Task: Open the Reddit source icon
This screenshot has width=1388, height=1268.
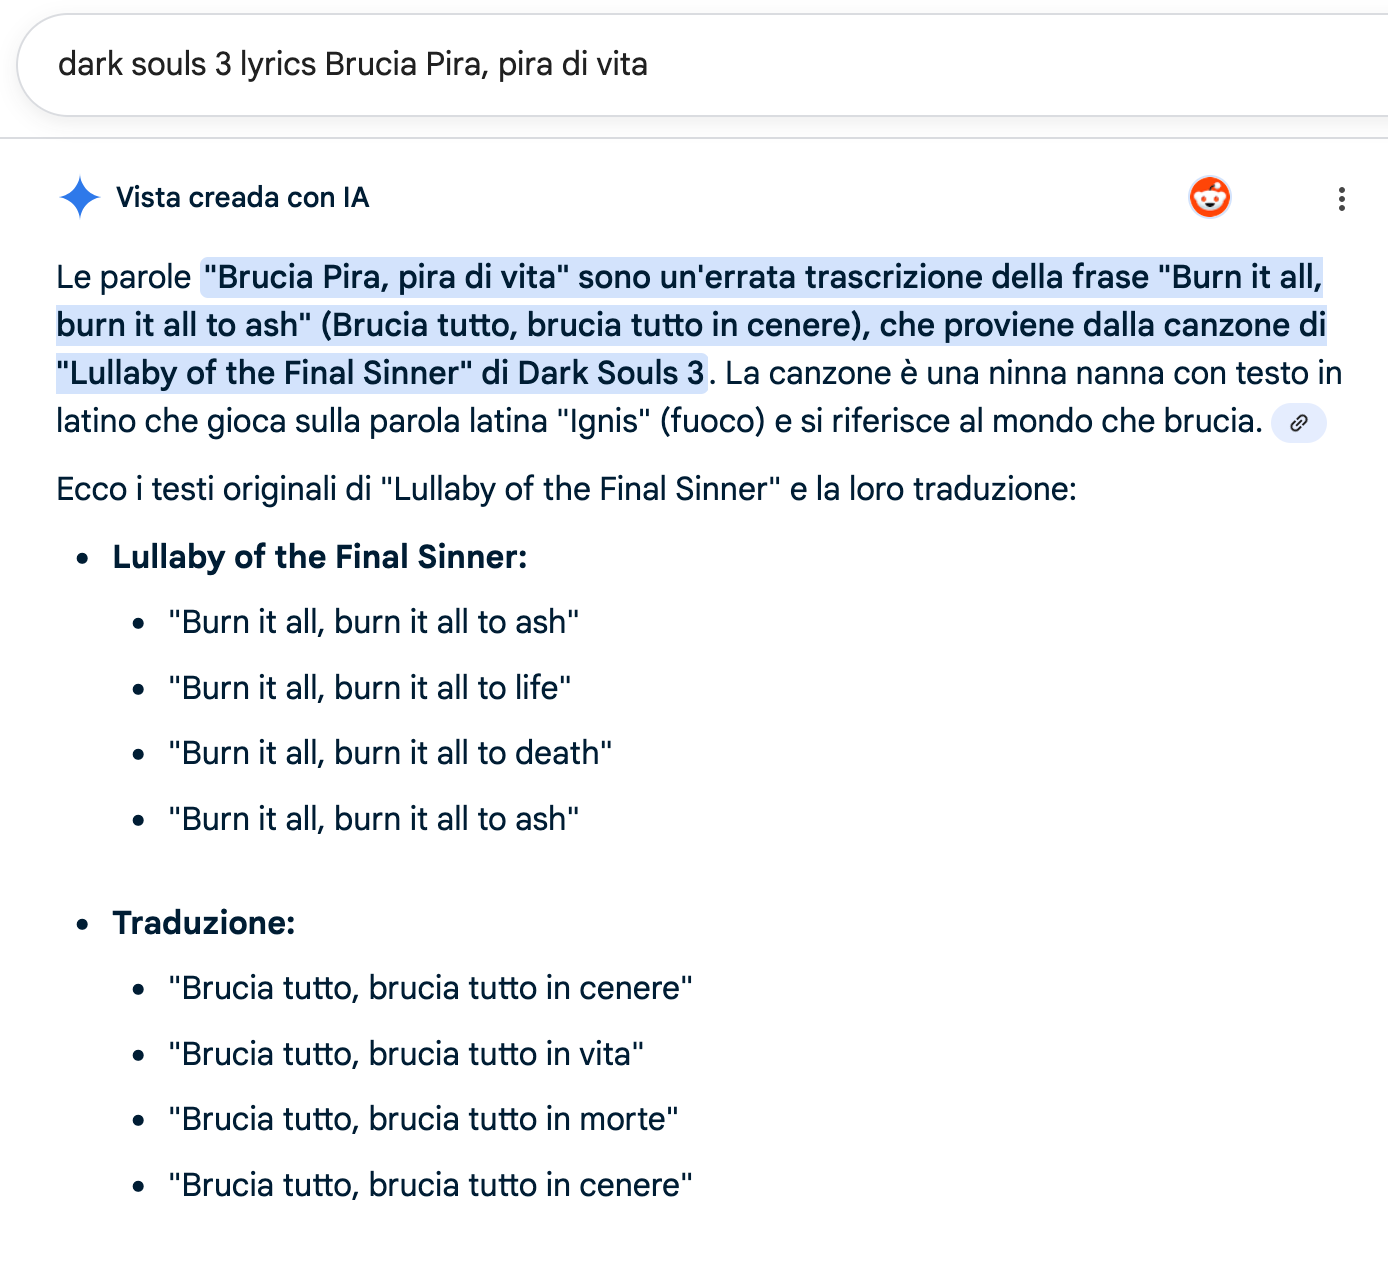Action: point(1209,197)
